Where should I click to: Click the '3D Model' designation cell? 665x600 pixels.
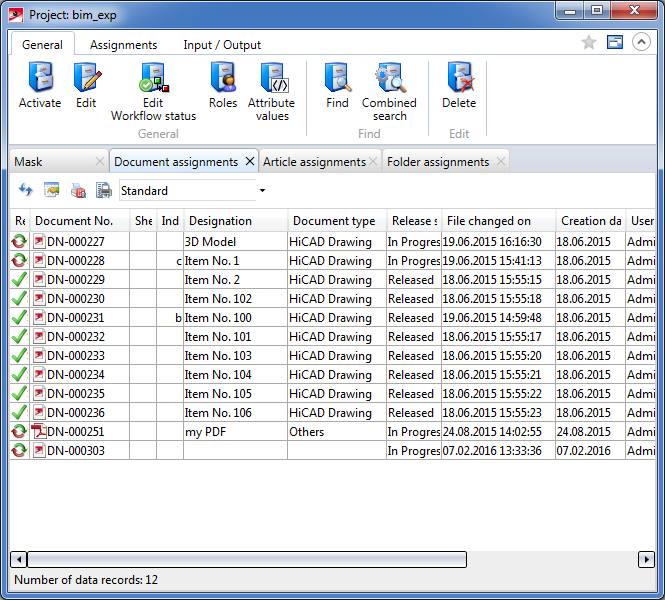(235, 242)
